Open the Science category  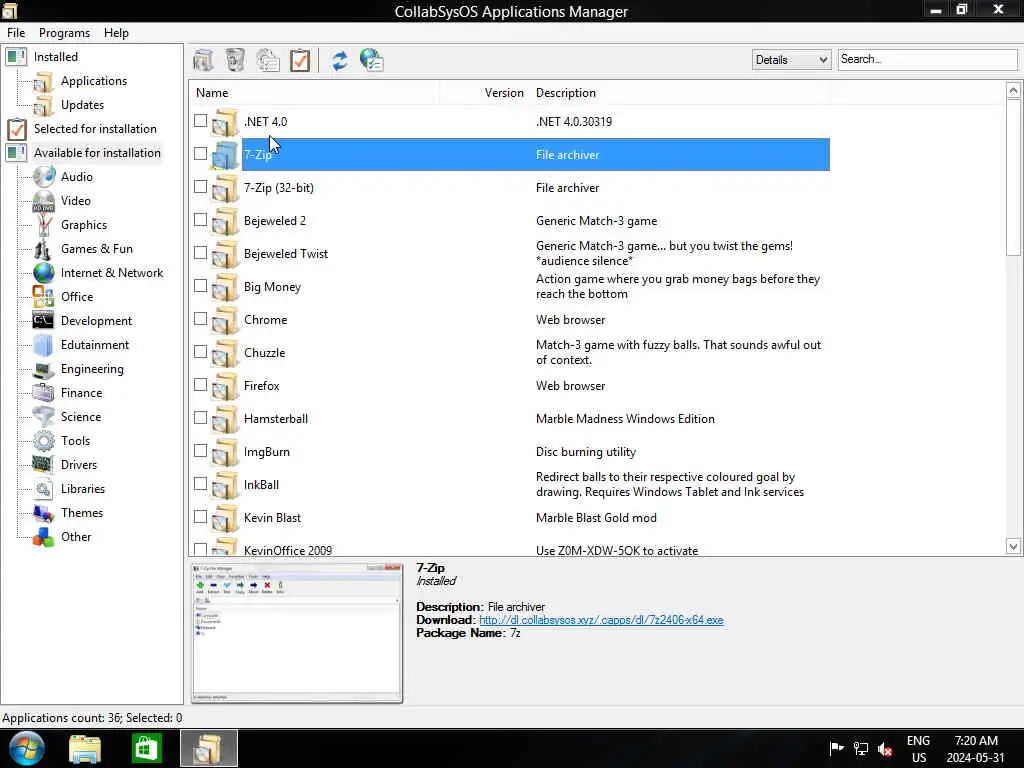pos(81,417)
